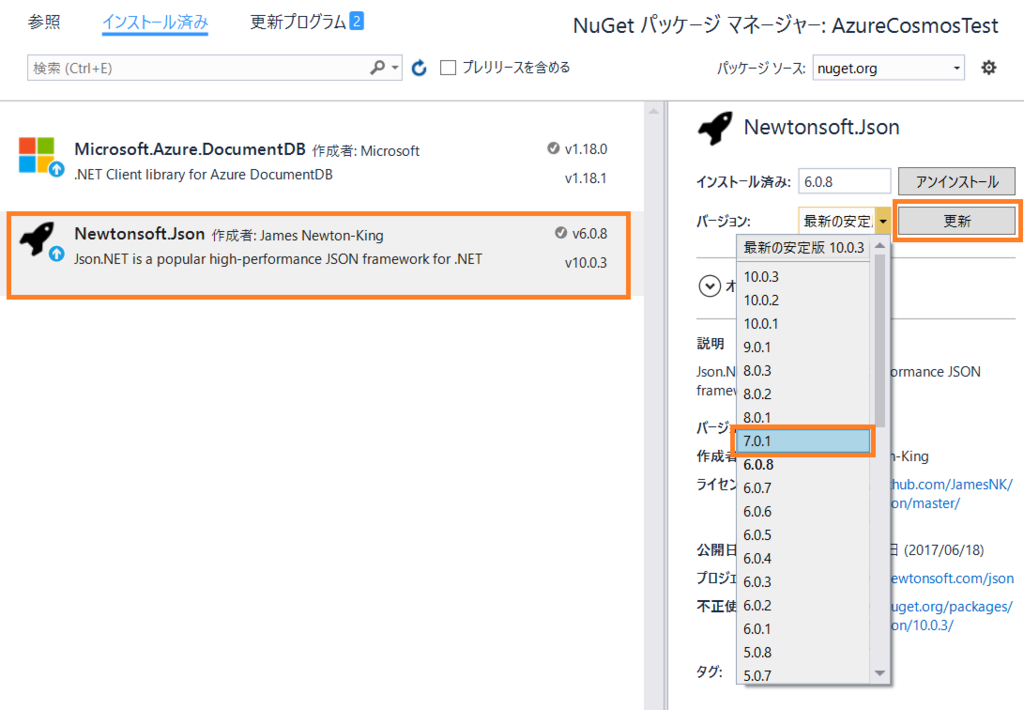
Task: Select version 10.0.3 from the list
Action: click(803, 276)
